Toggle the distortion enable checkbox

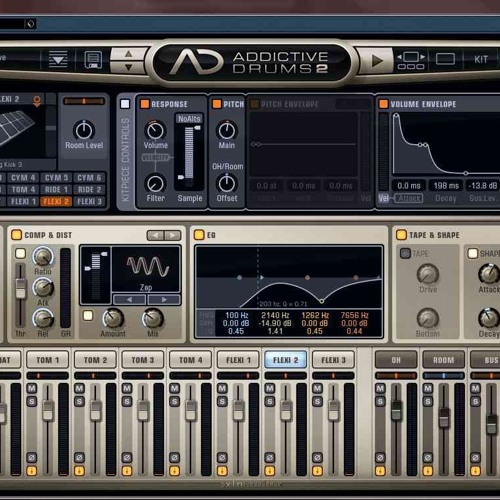coord(88,315)
